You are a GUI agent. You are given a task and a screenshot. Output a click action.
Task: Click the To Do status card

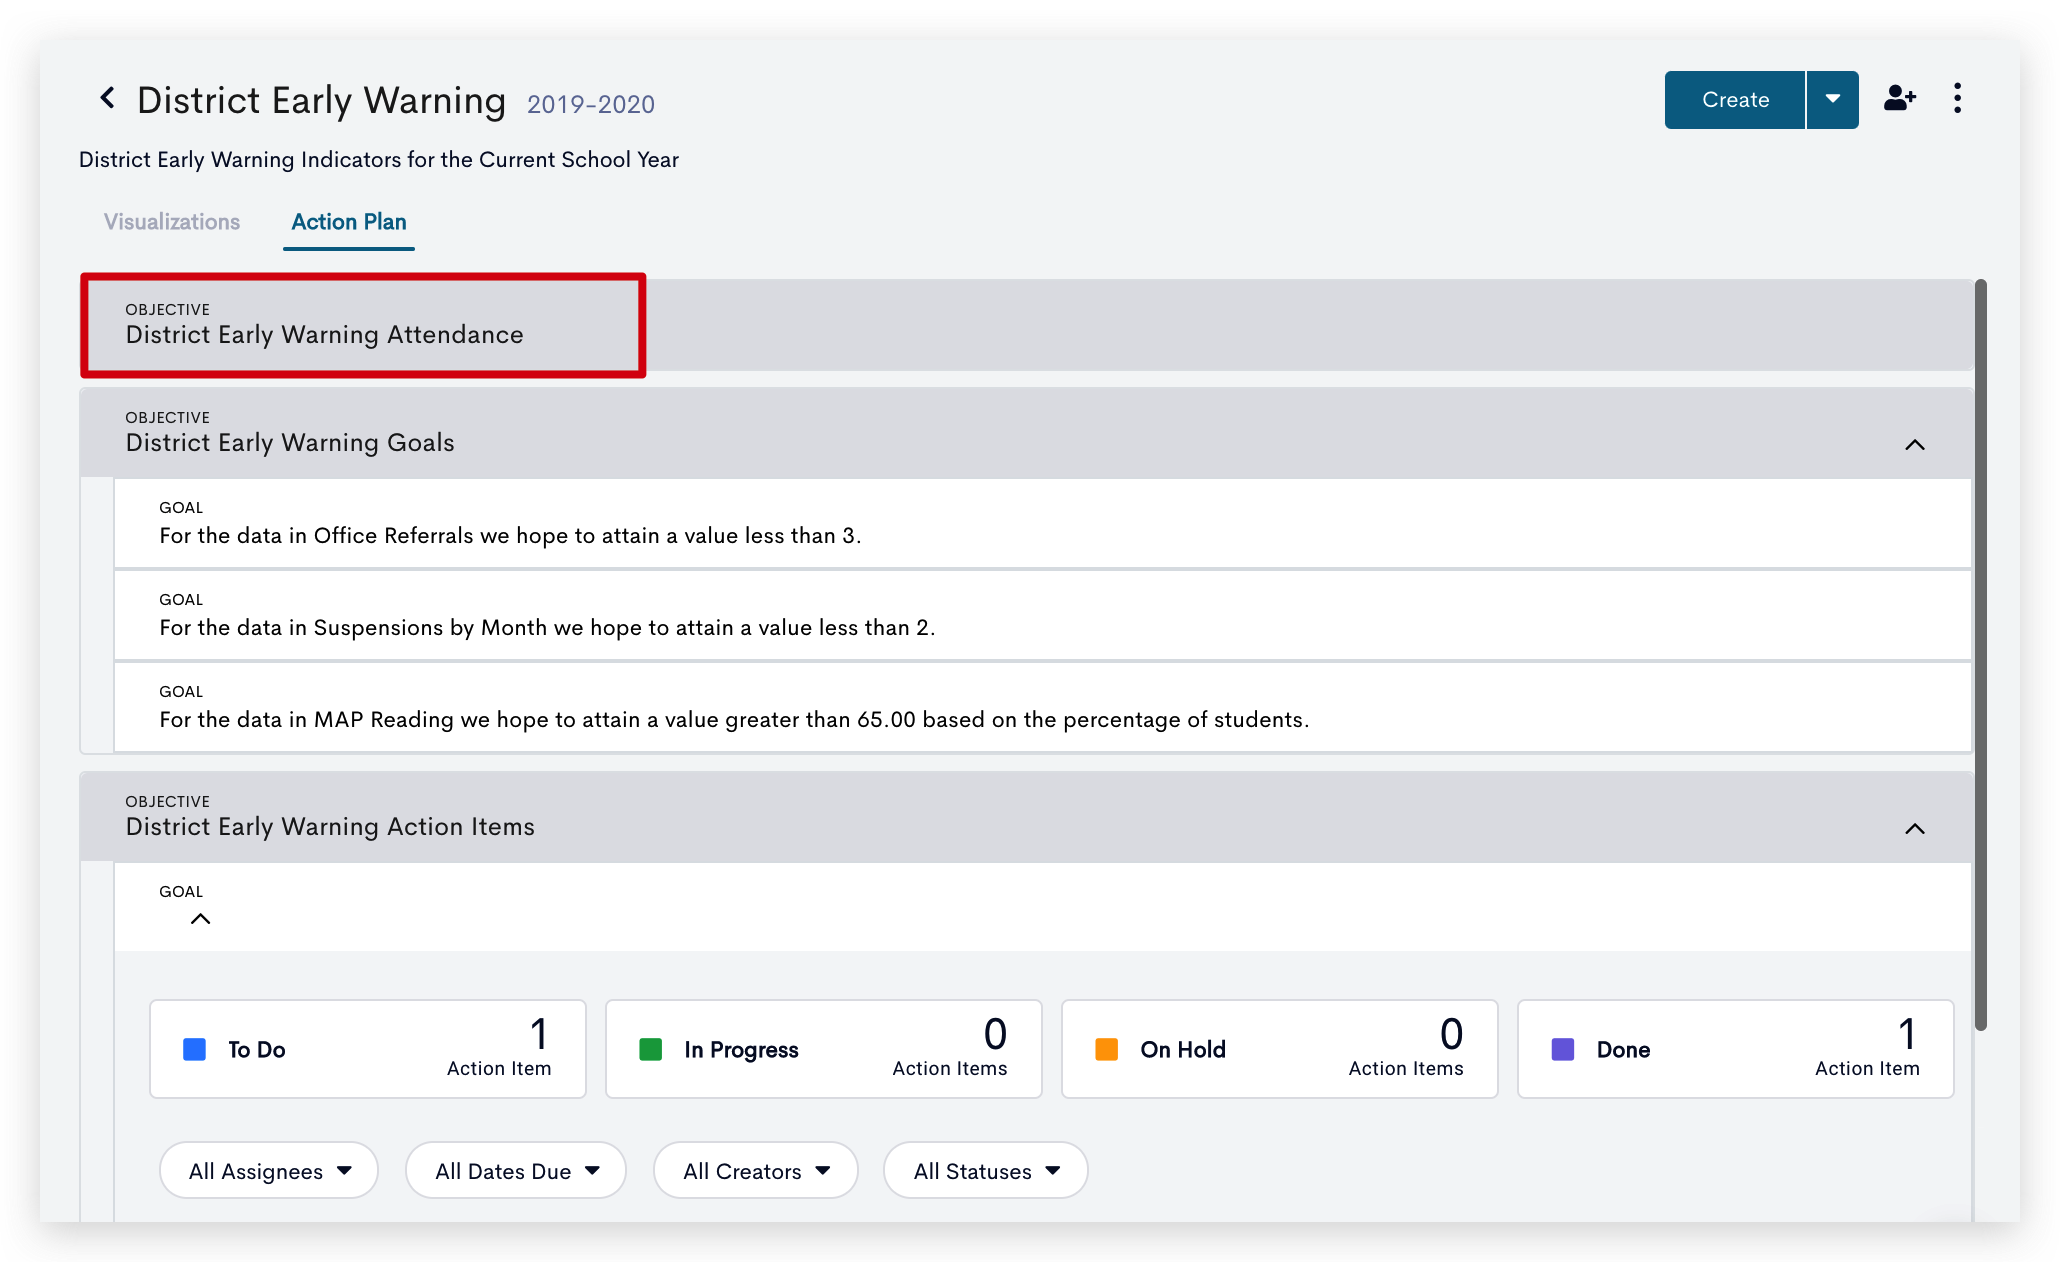pyautogui.click(x=368, y=1049)
